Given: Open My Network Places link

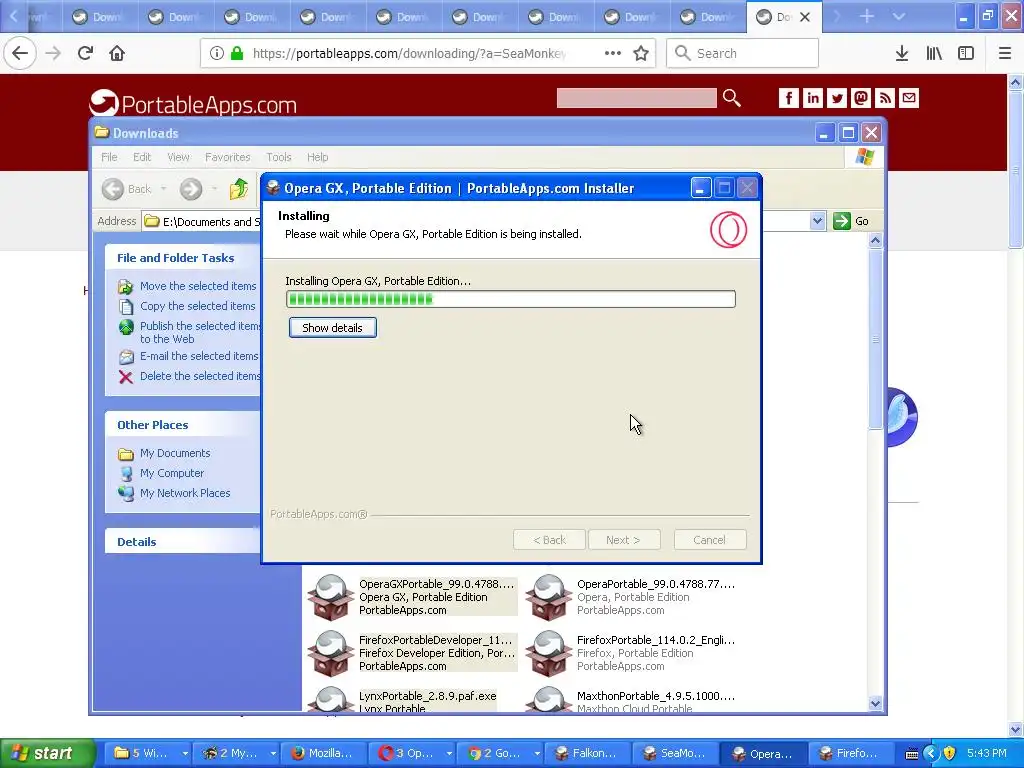Looking at the screenshot, I should click(185, 493).
